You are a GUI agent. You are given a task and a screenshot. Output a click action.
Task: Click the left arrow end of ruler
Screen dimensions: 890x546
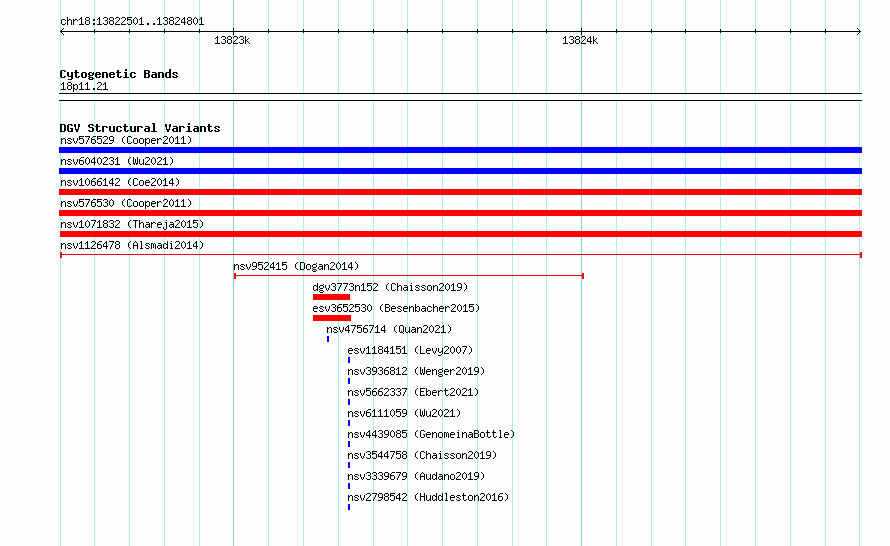62,31
